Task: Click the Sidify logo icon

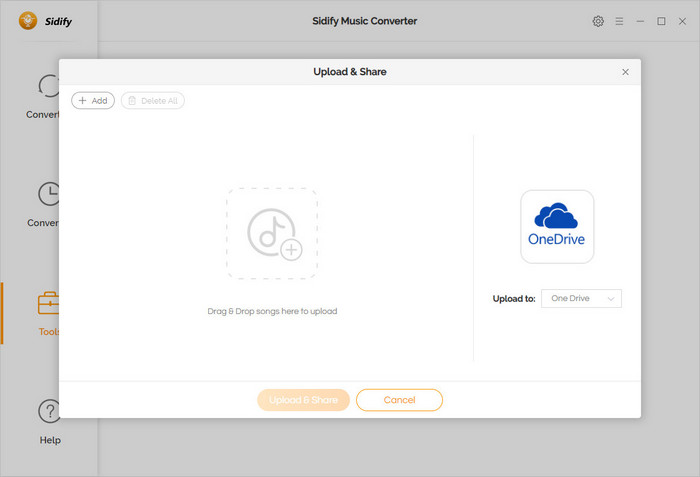Action: (x=28, y=21)
